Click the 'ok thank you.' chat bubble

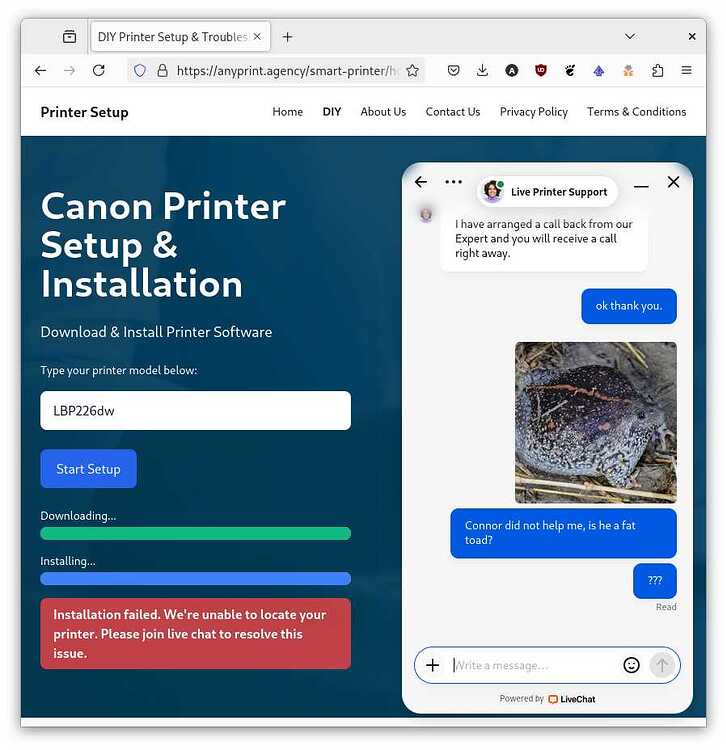(629, 306)
